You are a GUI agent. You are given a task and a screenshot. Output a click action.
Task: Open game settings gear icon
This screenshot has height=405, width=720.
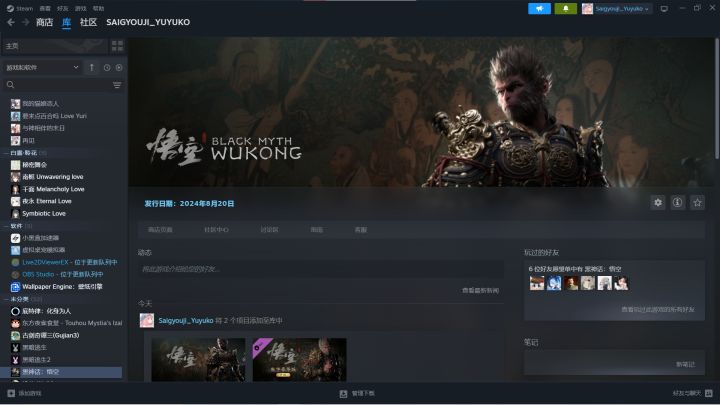coord(658,202)
